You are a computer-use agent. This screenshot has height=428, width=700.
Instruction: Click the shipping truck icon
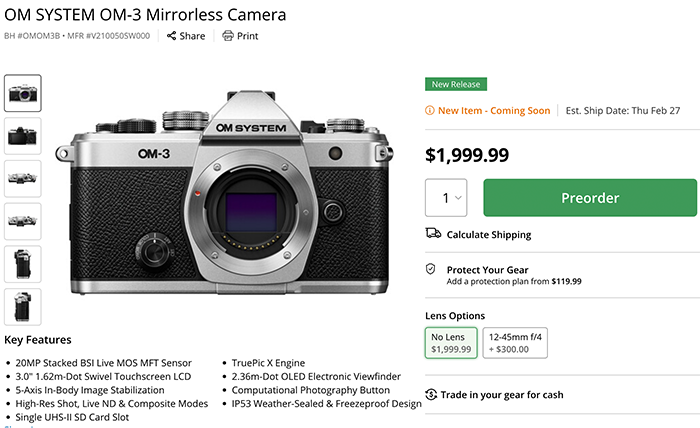coord(433,234)
